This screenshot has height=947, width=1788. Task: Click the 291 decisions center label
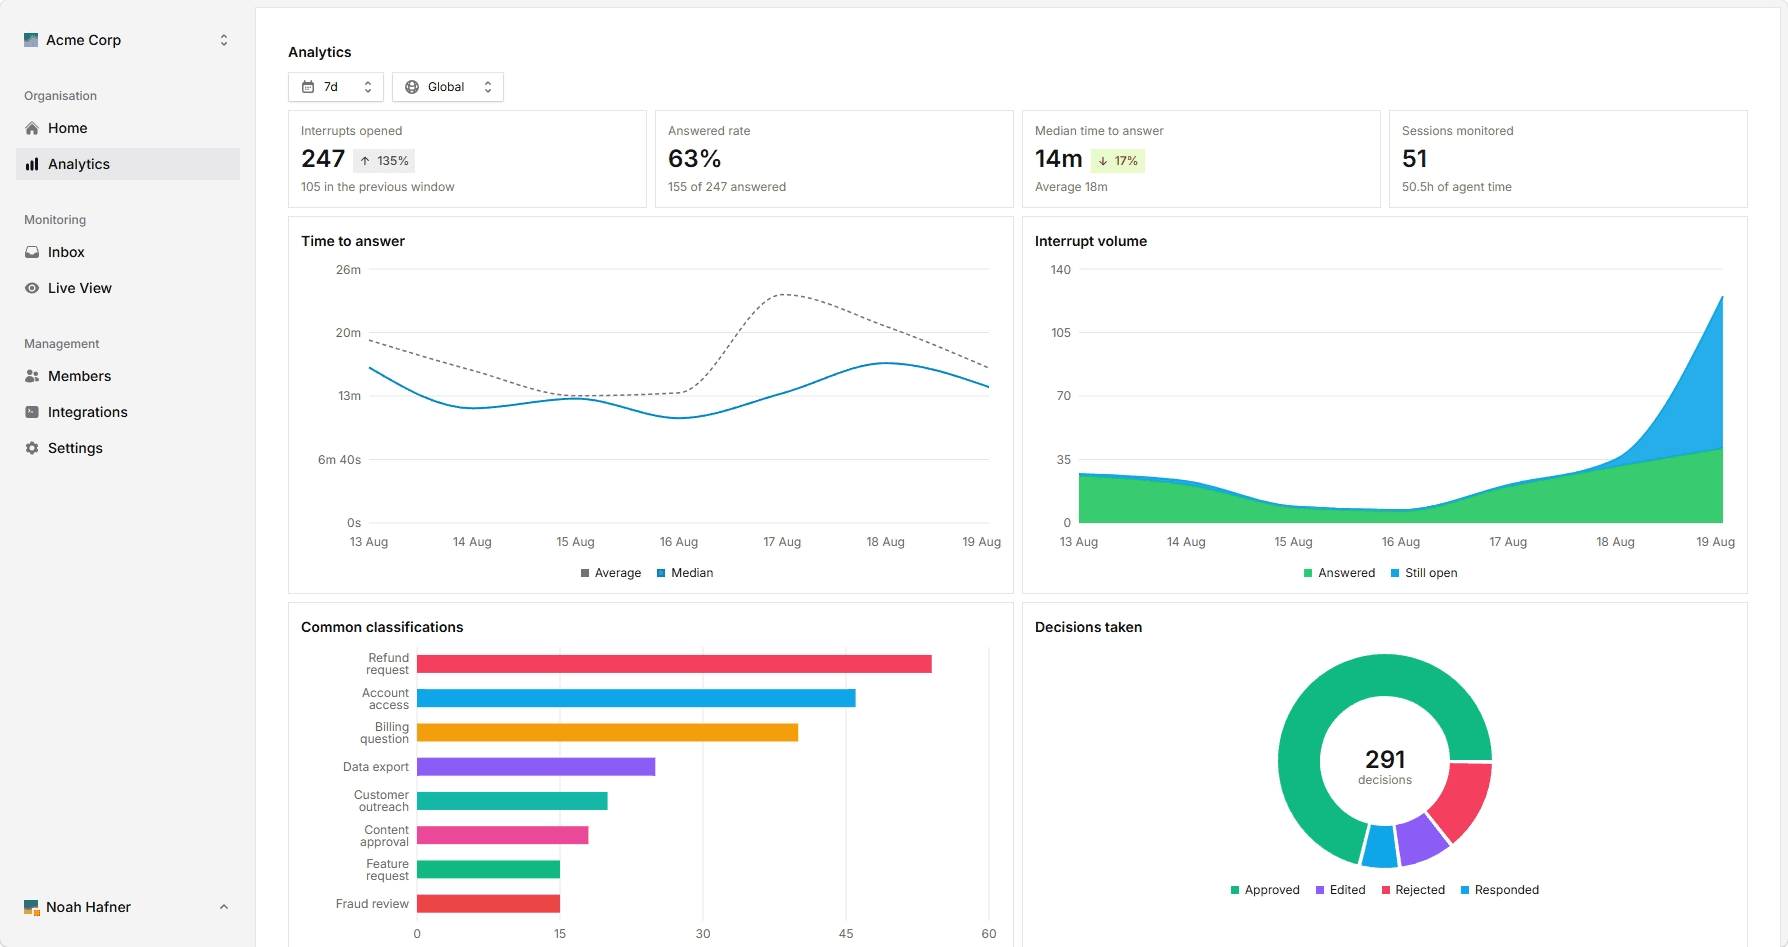[x=1385, y=766]
